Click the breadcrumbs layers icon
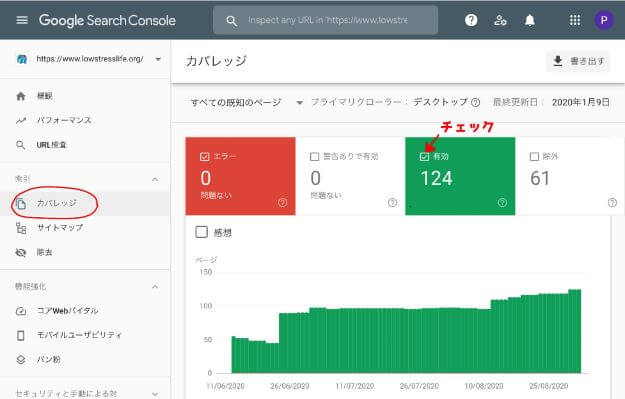Screen dimensions: 625x399 tap(21, 360)
